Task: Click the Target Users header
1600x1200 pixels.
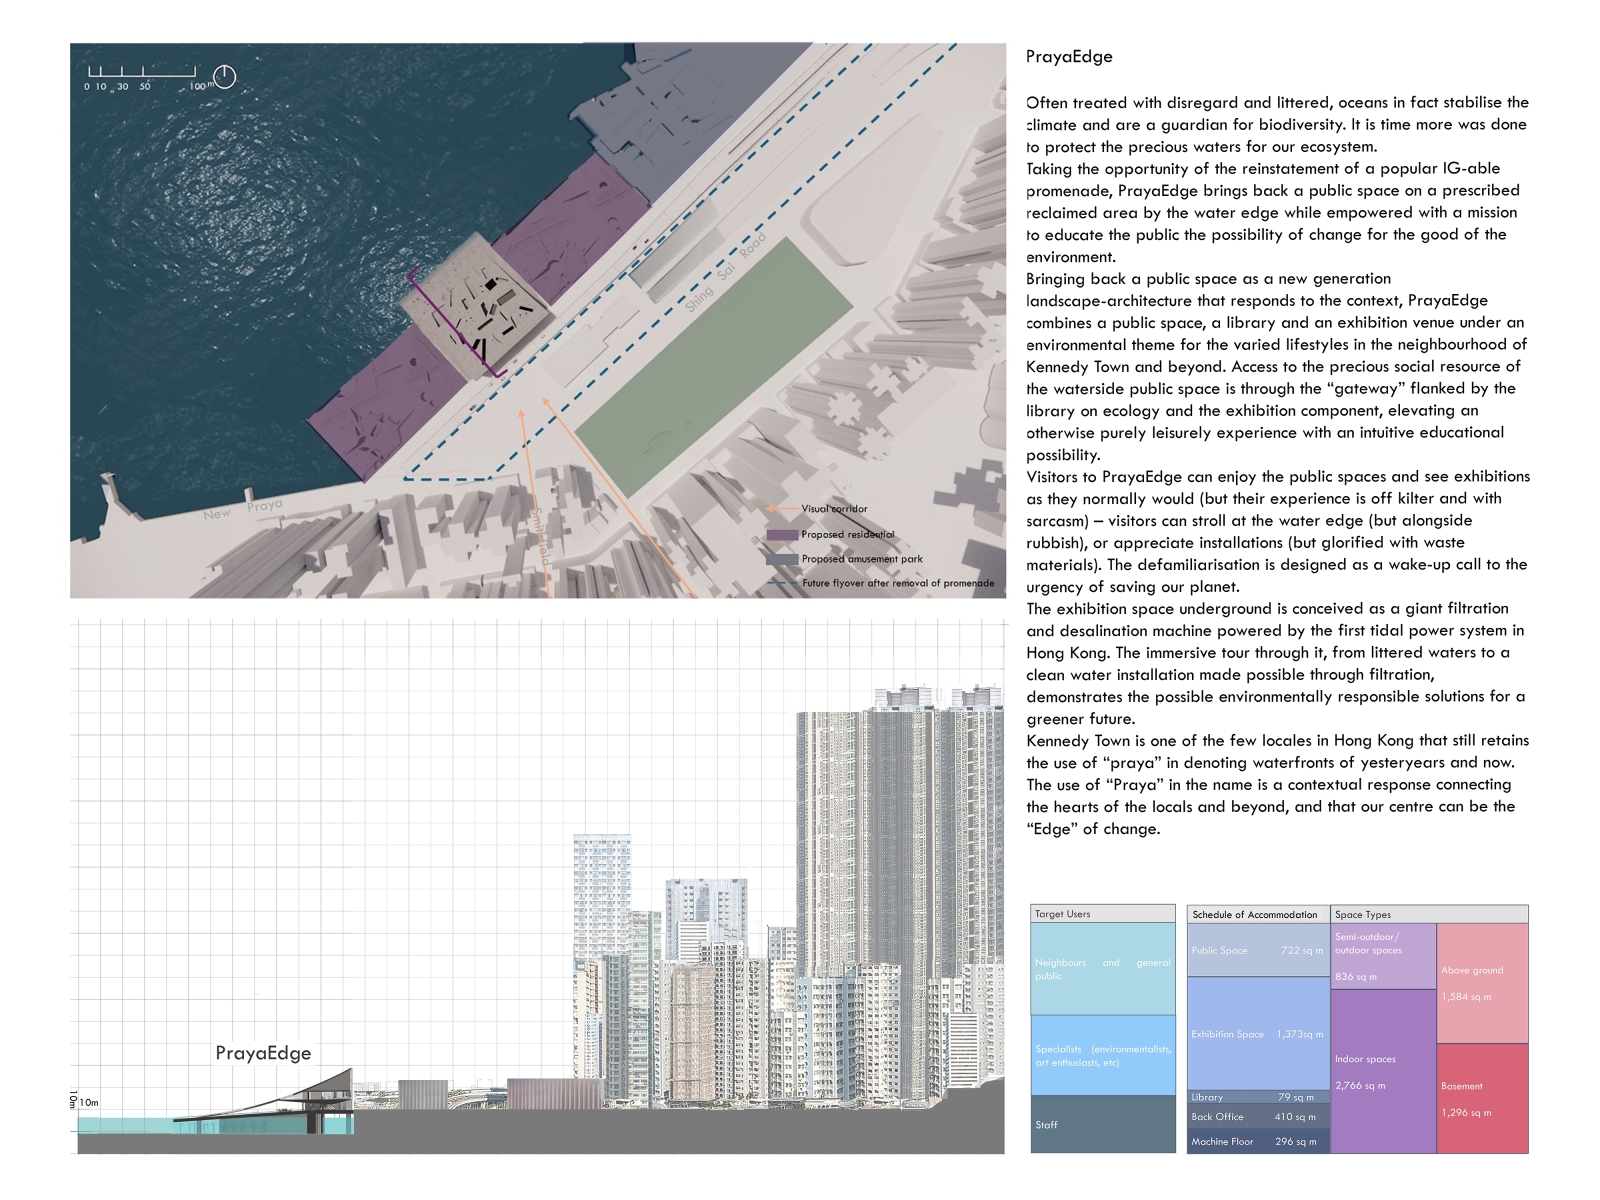Action: [1102, 914]
